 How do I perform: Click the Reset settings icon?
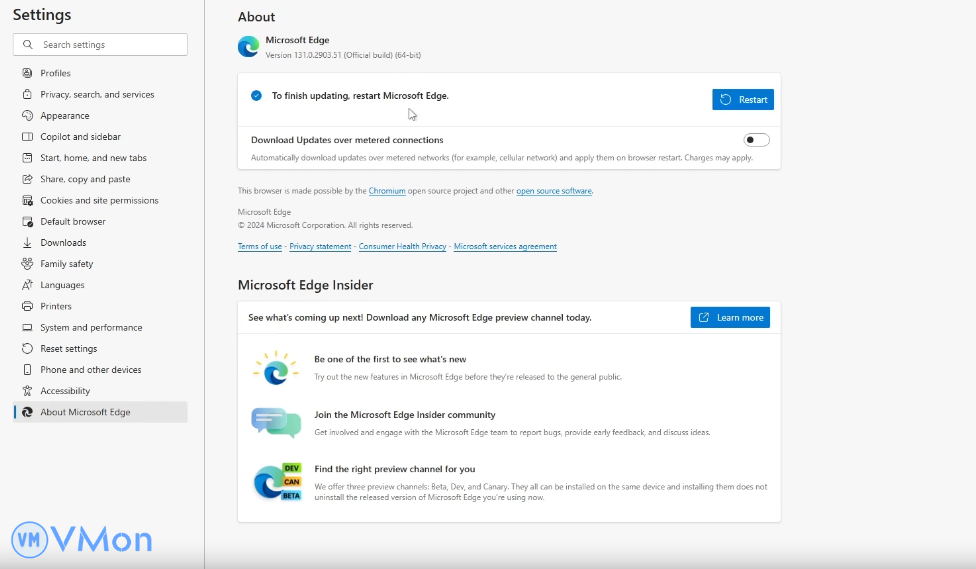click(x=28, y=349)
